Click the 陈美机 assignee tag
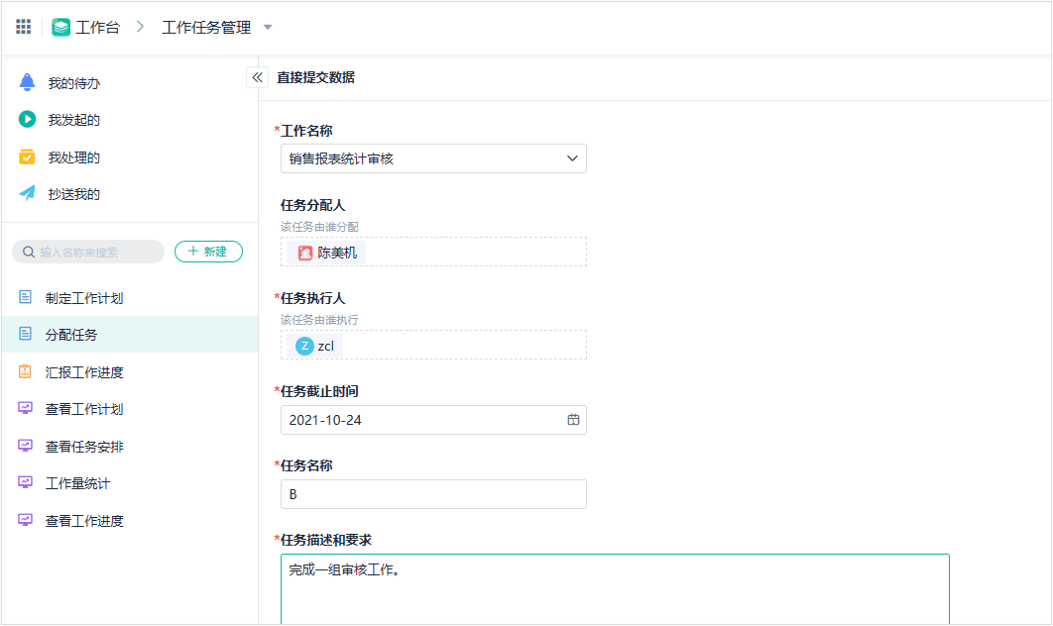Screen dimensions: 1053x626 coord(326,253)
